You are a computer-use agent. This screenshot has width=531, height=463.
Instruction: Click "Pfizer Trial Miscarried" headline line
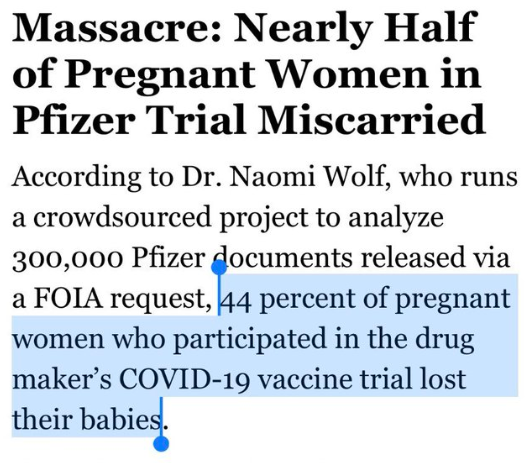[249, 119]
